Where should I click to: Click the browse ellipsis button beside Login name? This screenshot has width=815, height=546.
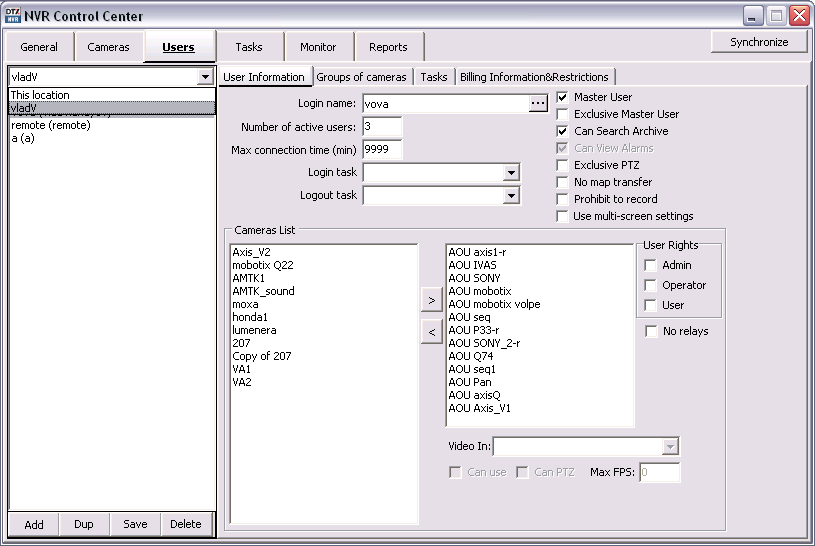[x=538, y=103]
